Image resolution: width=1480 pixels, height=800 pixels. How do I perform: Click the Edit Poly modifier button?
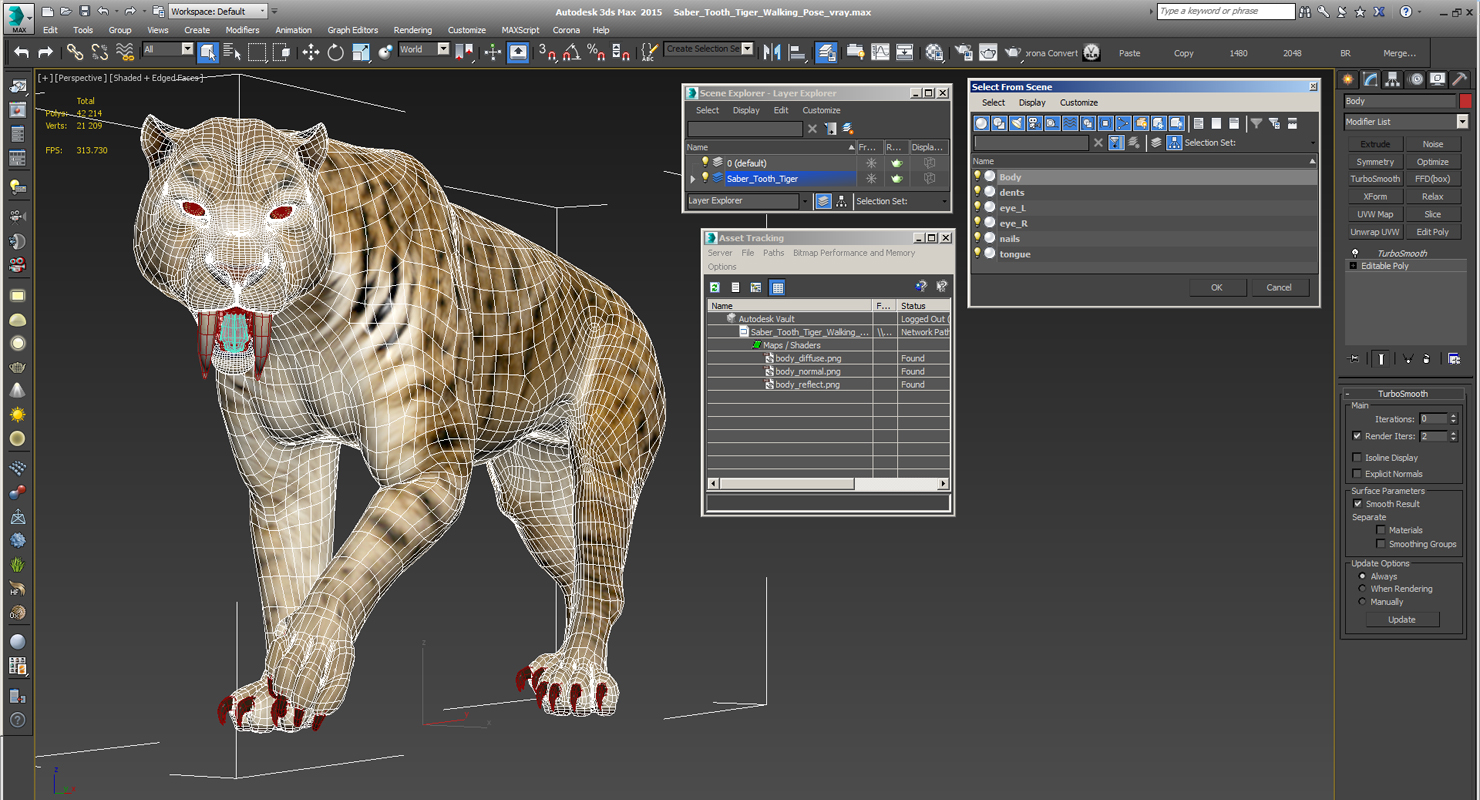click(1432, 232)
